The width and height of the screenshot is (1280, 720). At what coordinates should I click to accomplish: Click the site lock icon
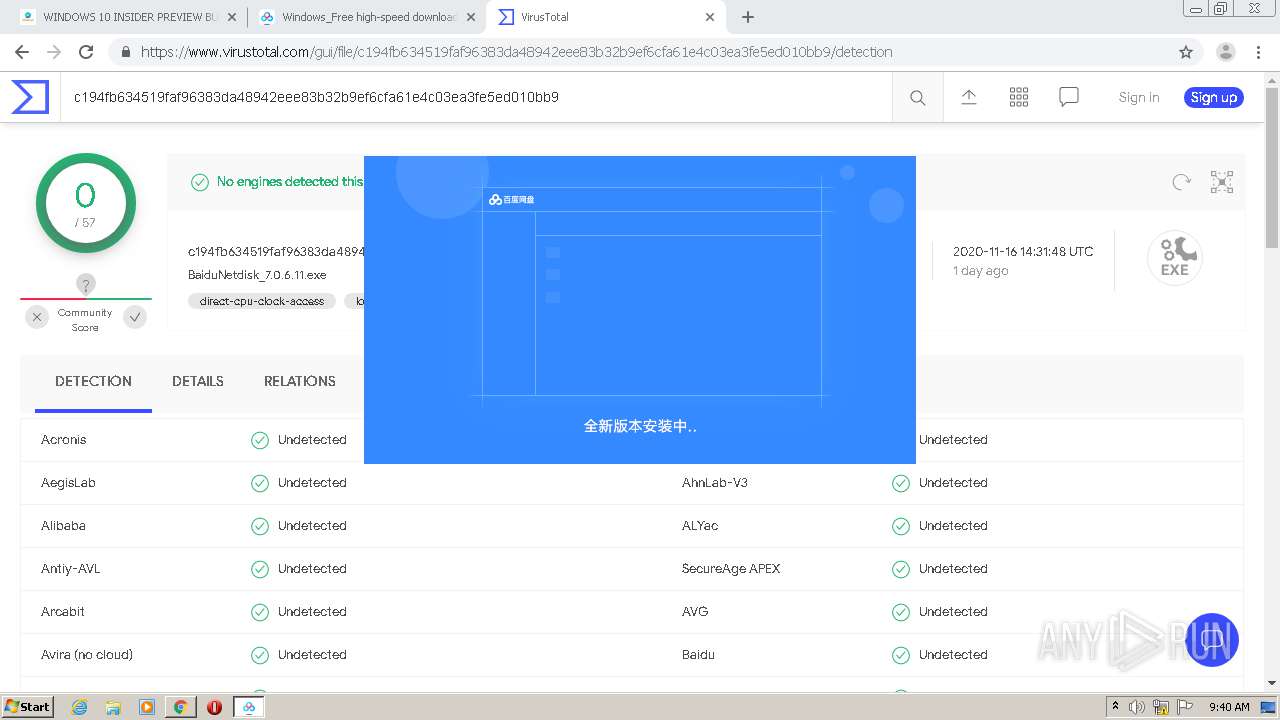pos(125,52)
